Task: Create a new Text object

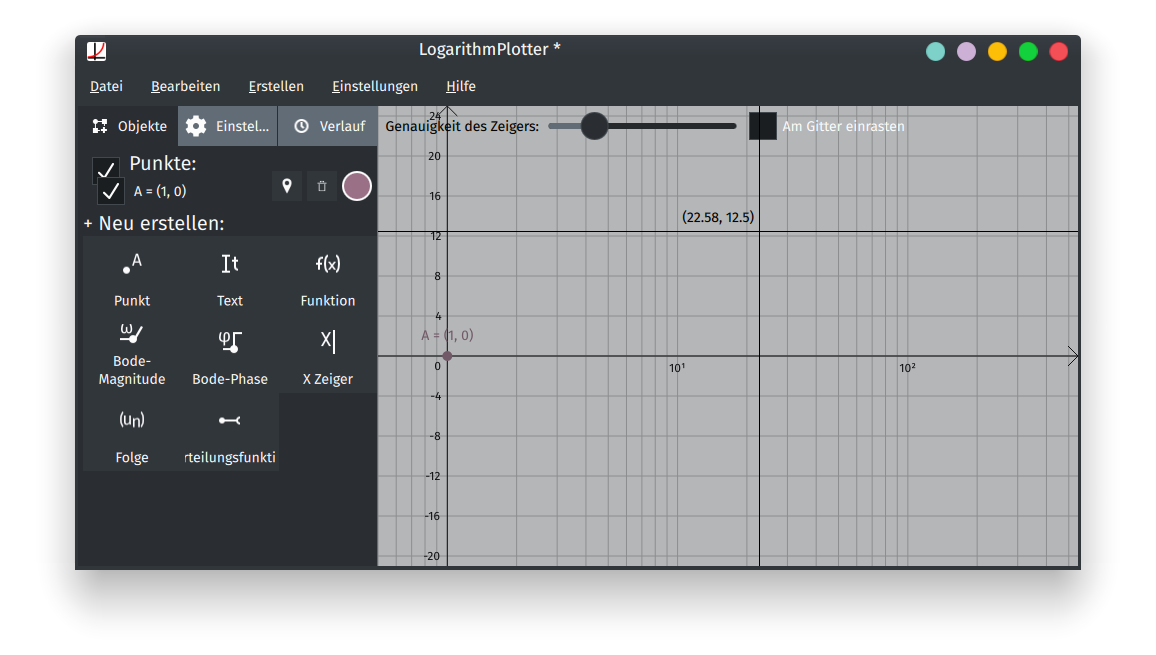Action: (229, 276)
